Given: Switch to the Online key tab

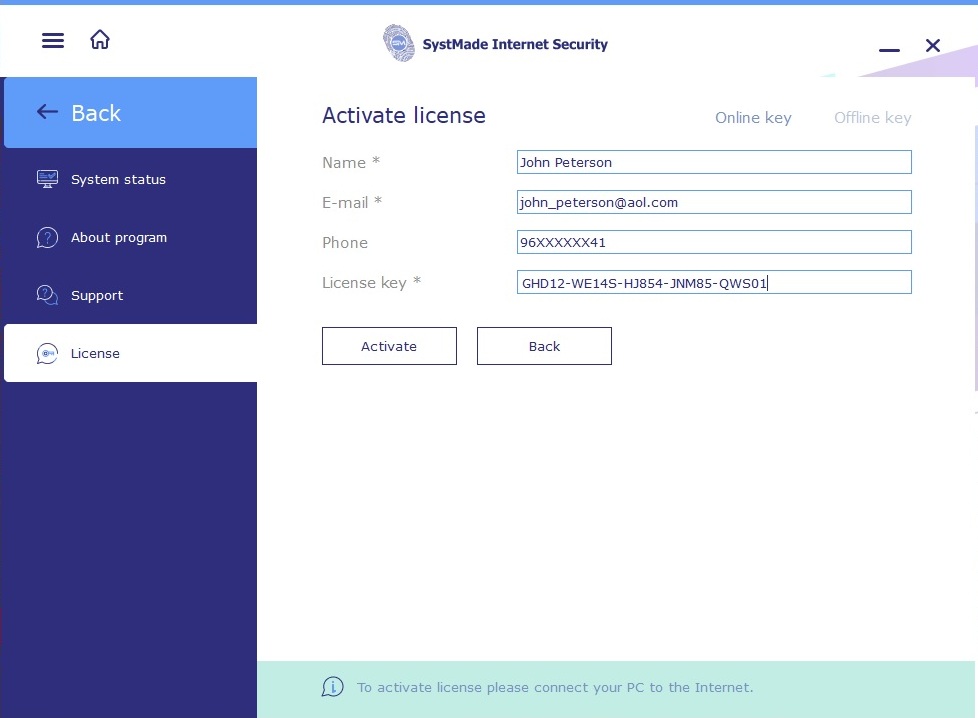Looking at the screenshot, I should [753, 118].
